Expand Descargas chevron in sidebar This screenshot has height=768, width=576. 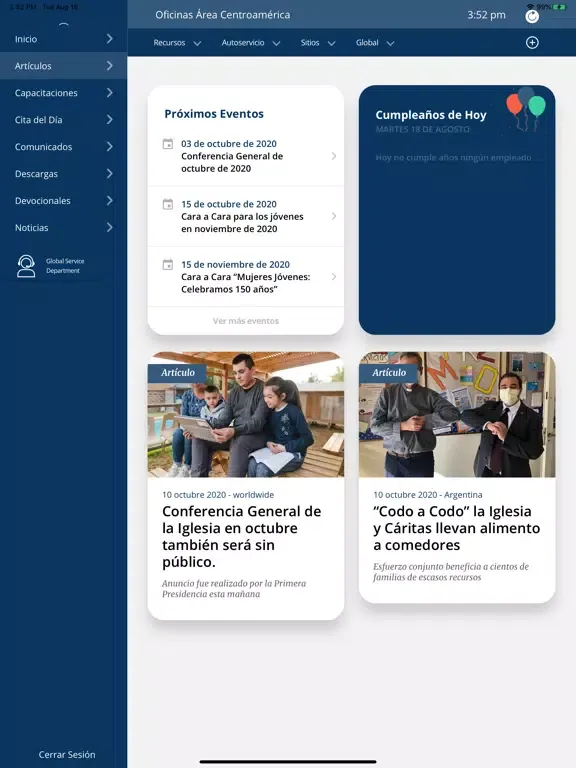point(110,173)
